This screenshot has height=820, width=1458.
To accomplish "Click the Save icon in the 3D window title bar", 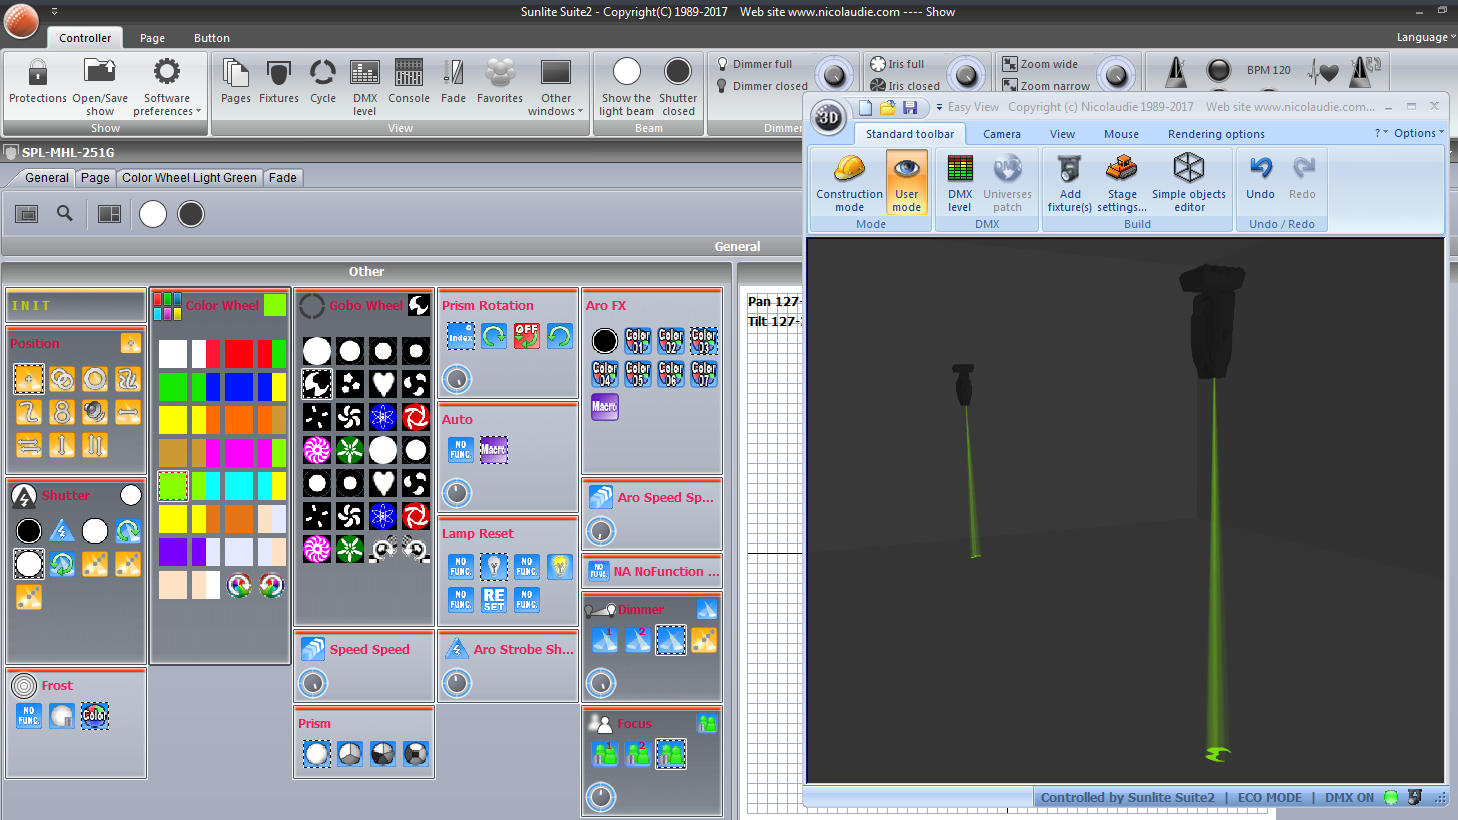I will (x=910, y=107).
